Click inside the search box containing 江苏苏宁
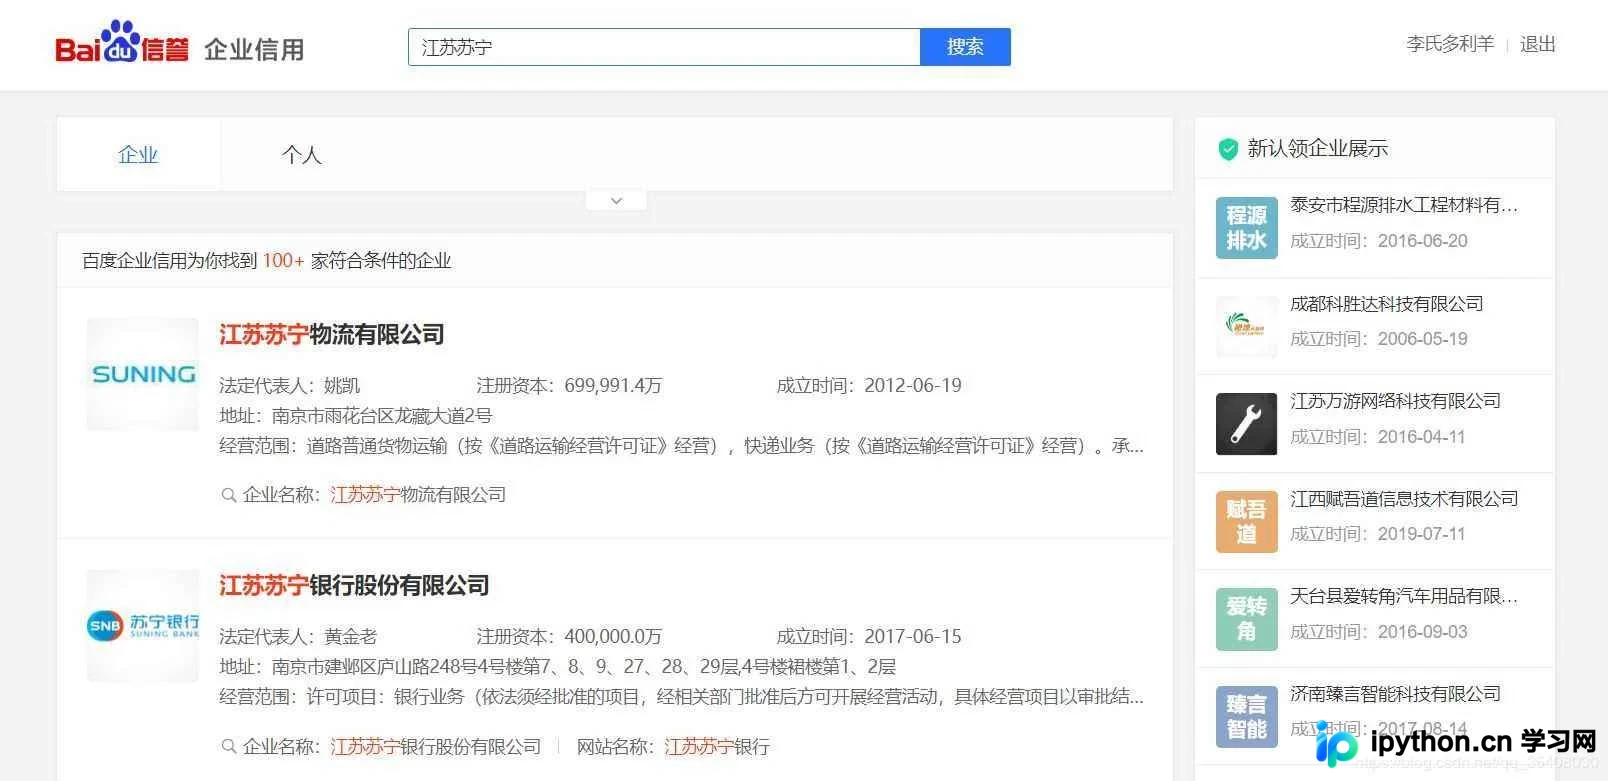1608x781 pixels. tap(664, 47)
